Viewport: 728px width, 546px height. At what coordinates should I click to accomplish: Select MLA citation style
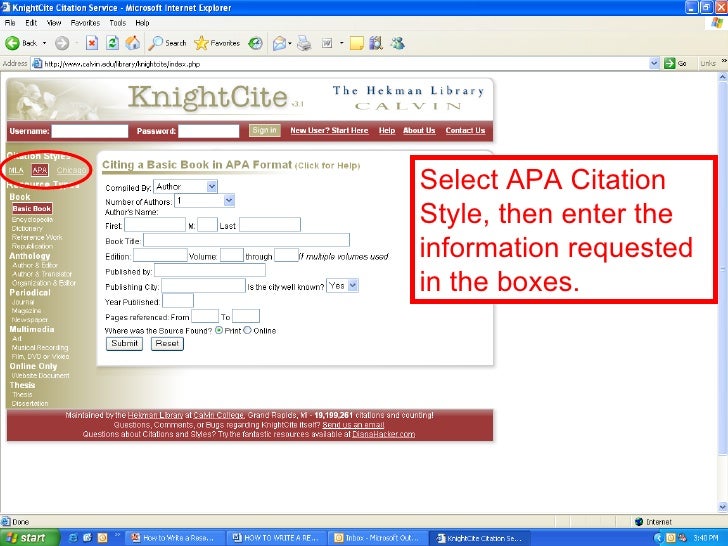(x=16, y=170)
